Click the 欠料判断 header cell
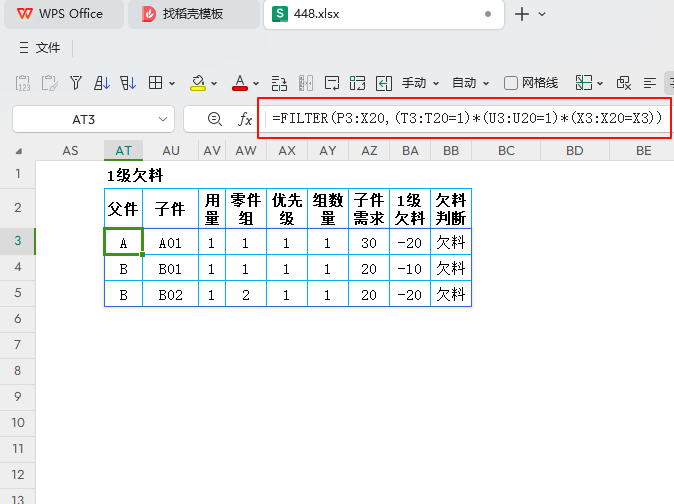Image resolution: width=674 pixels, height=504 pixels. 451,209
